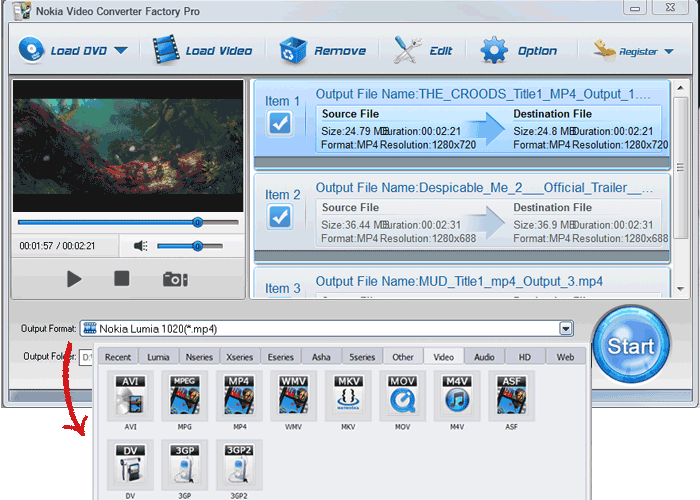Image resolution: width=700 pixels, height=500 pixels.
Task: Adjust the volume slider
Action: click(190, 246)
